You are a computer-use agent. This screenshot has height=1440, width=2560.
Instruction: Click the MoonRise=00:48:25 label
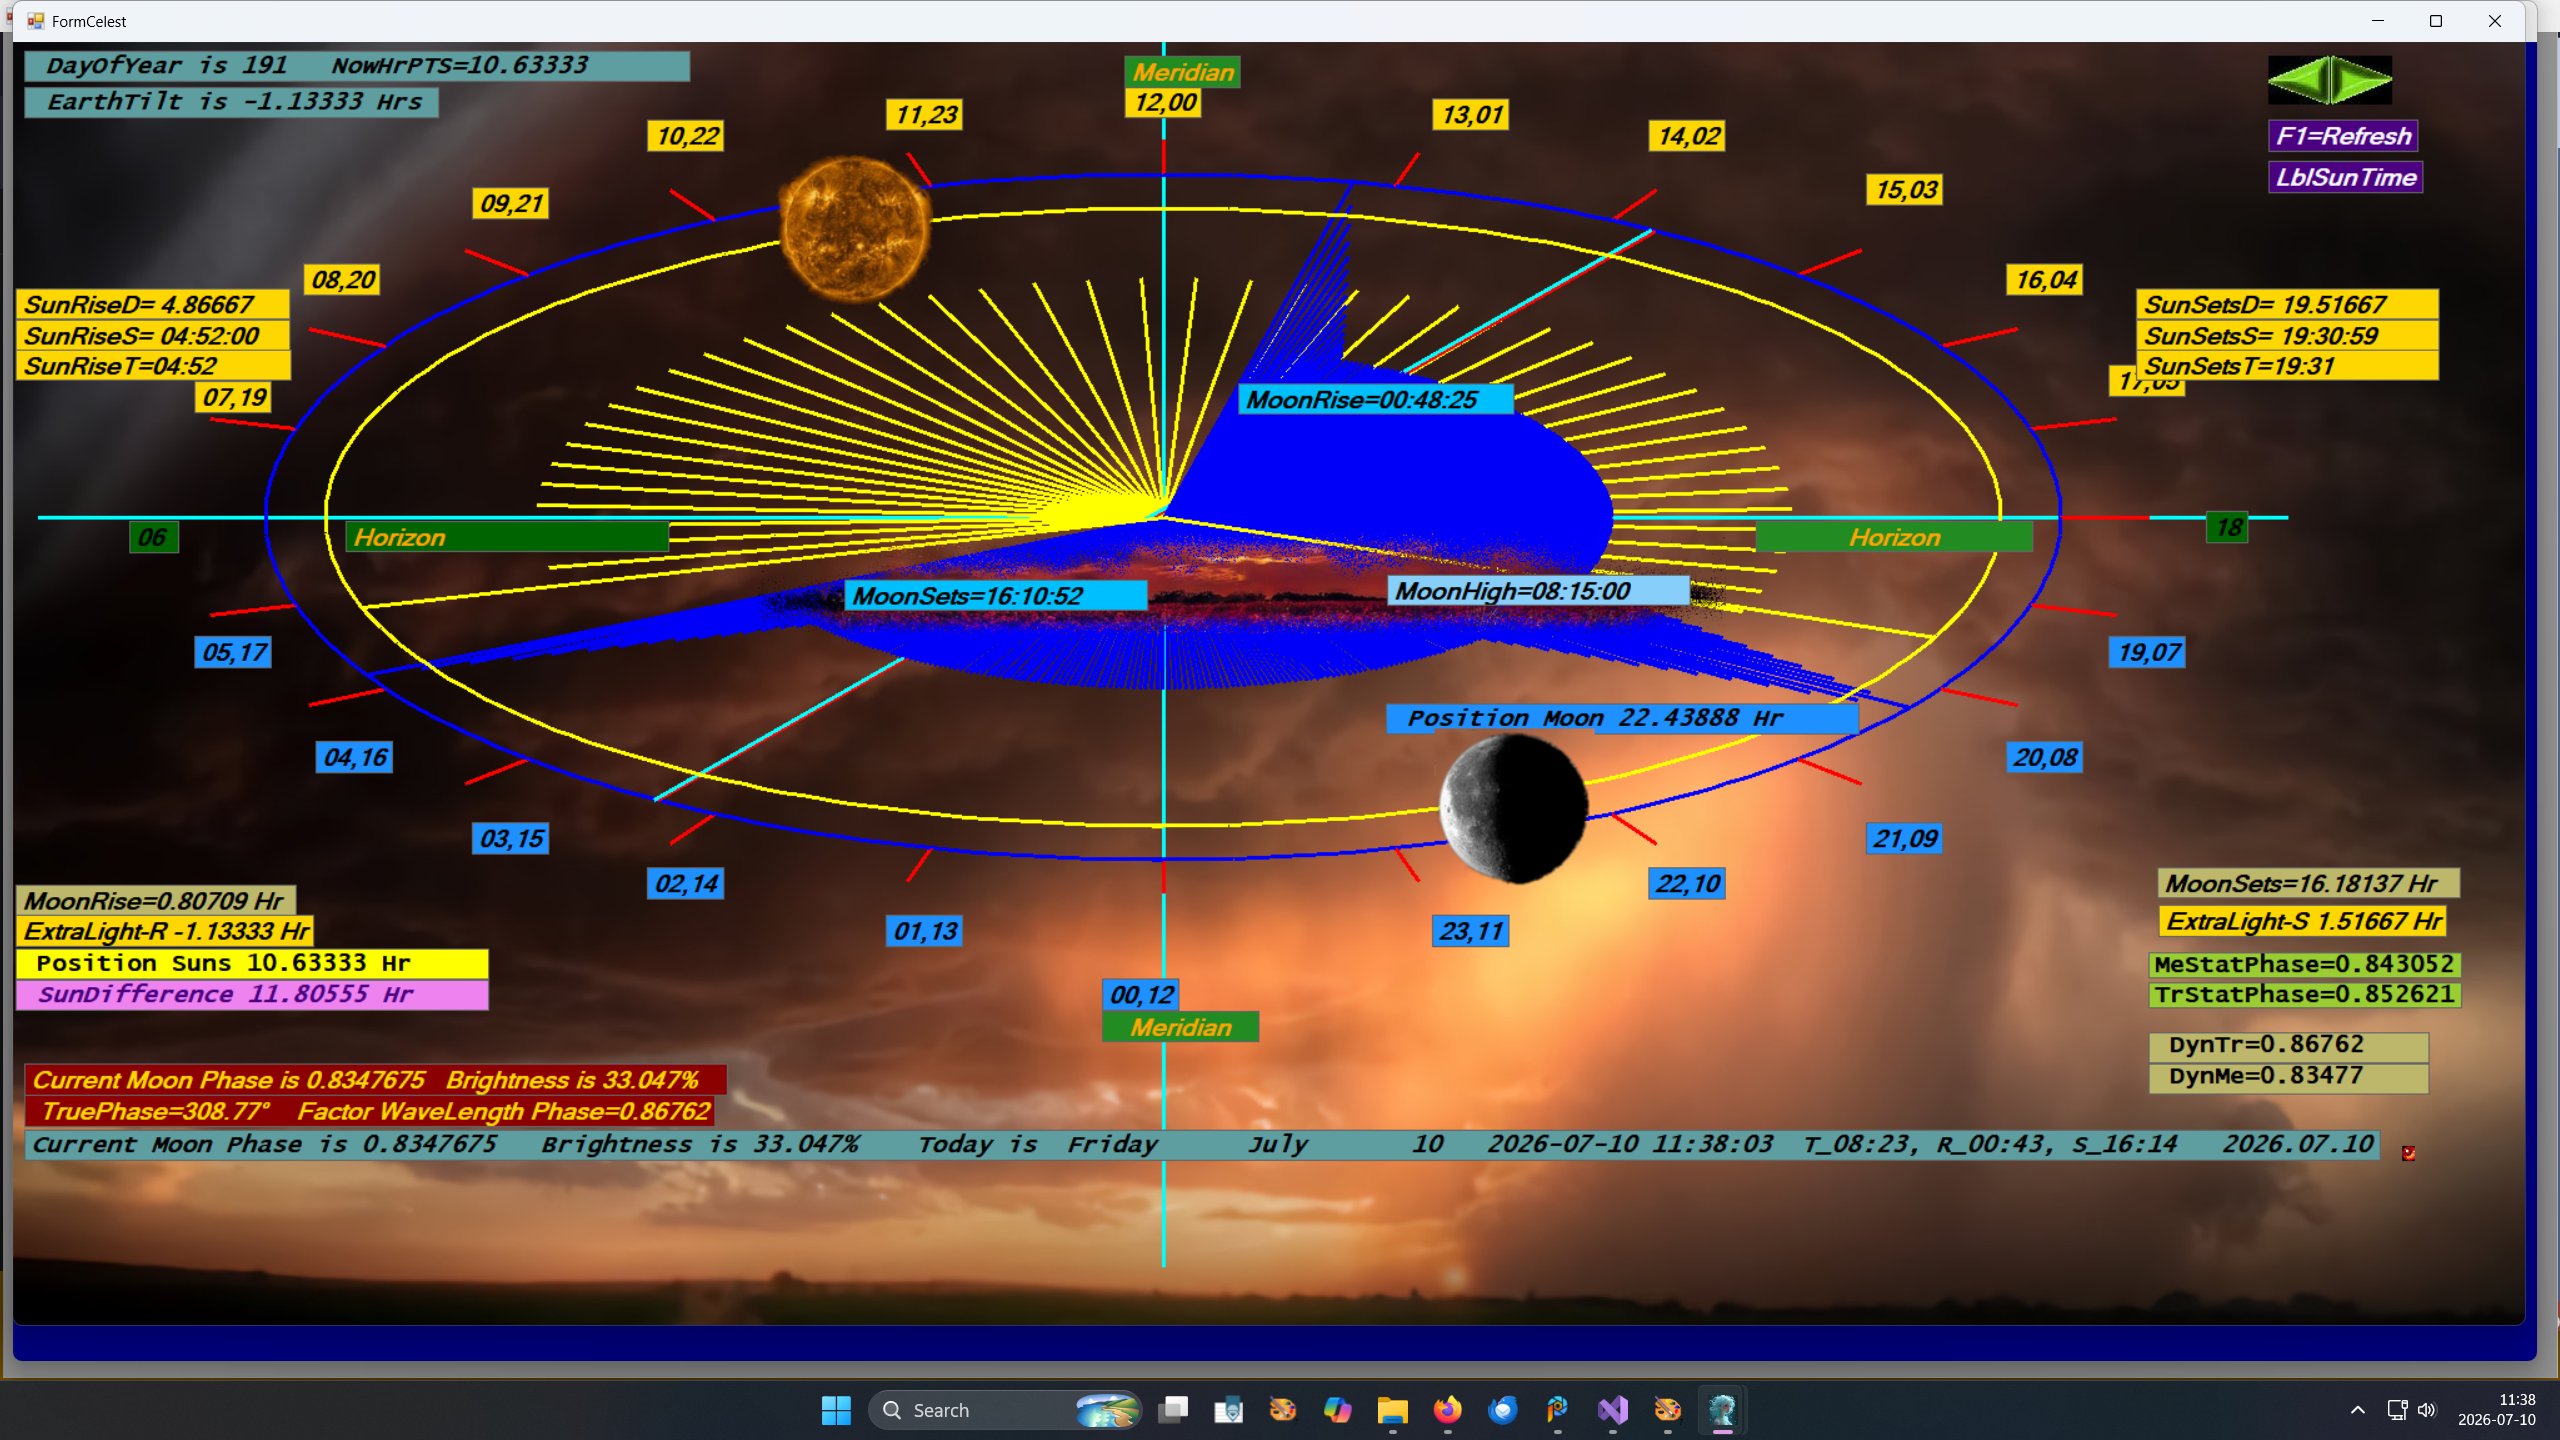[1376, 400]
